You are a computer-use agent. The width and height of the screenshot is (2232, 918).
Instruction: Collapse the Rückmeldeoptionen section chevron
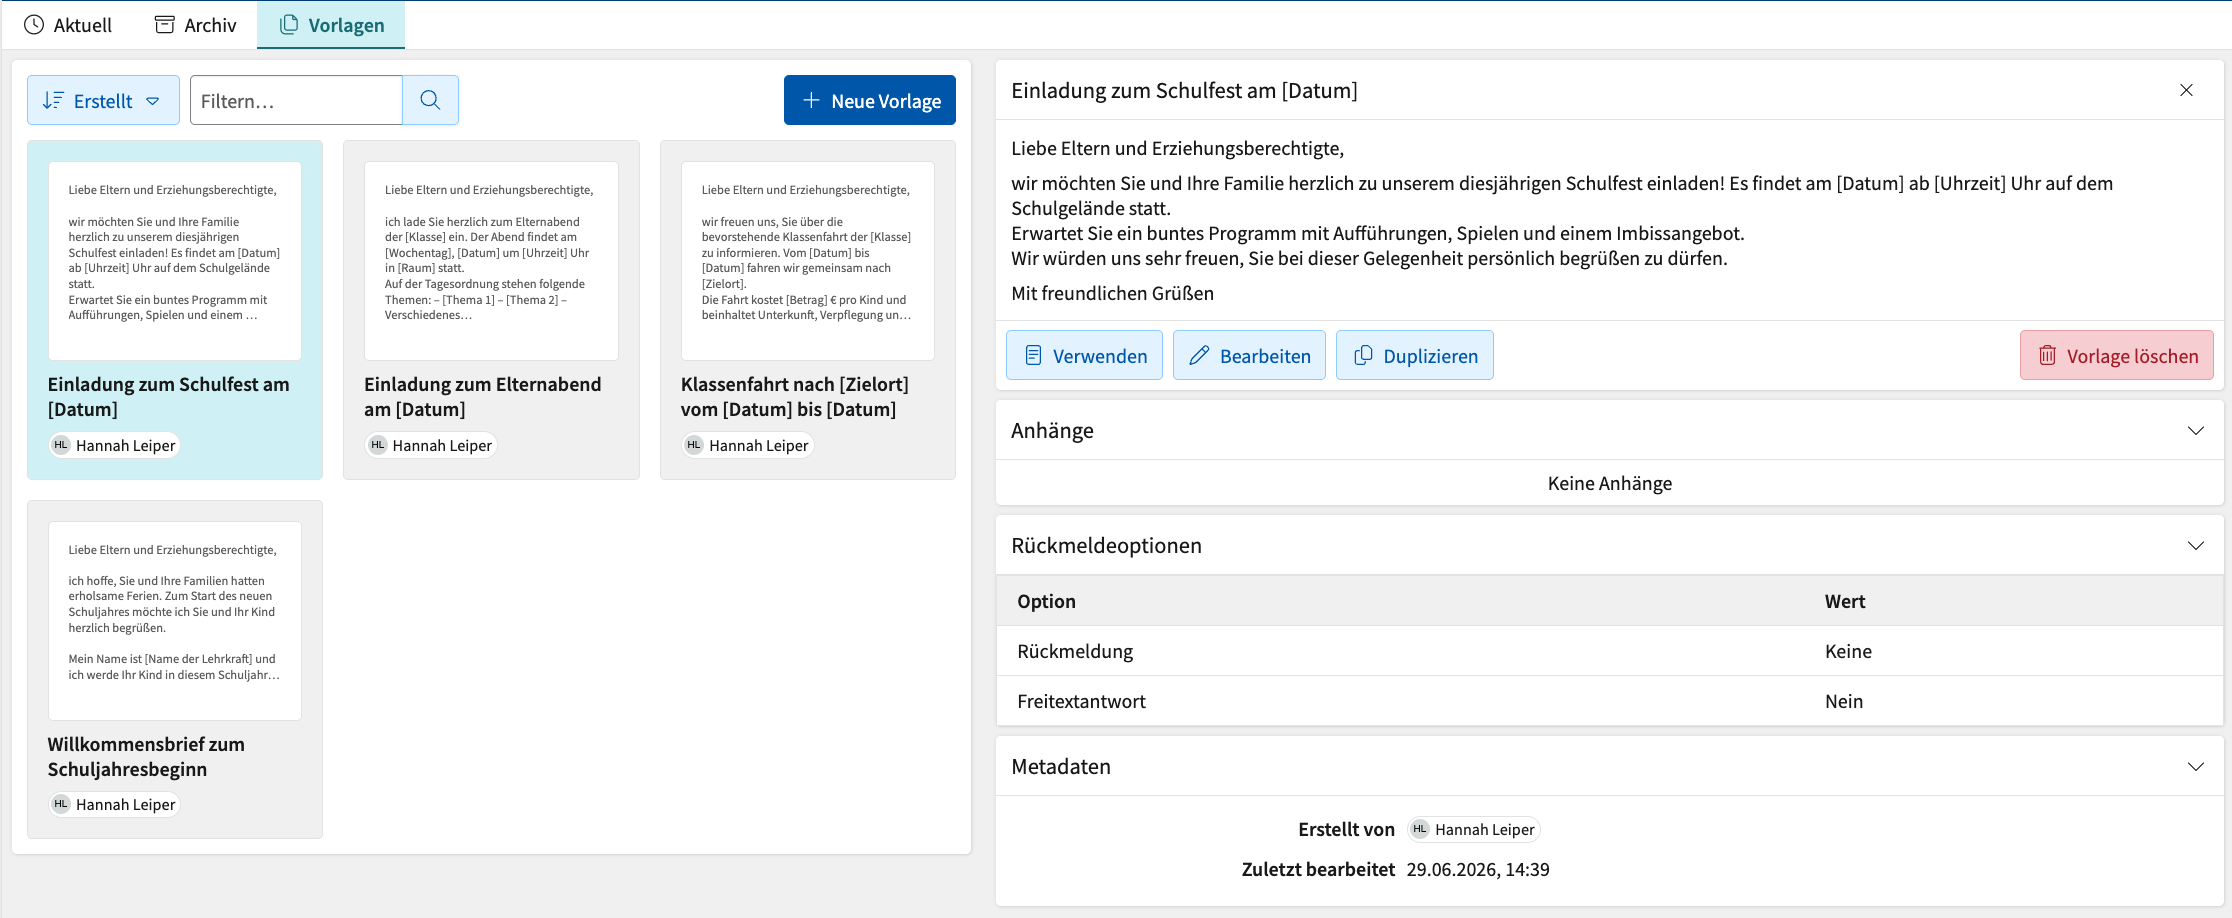point(2195,546)
